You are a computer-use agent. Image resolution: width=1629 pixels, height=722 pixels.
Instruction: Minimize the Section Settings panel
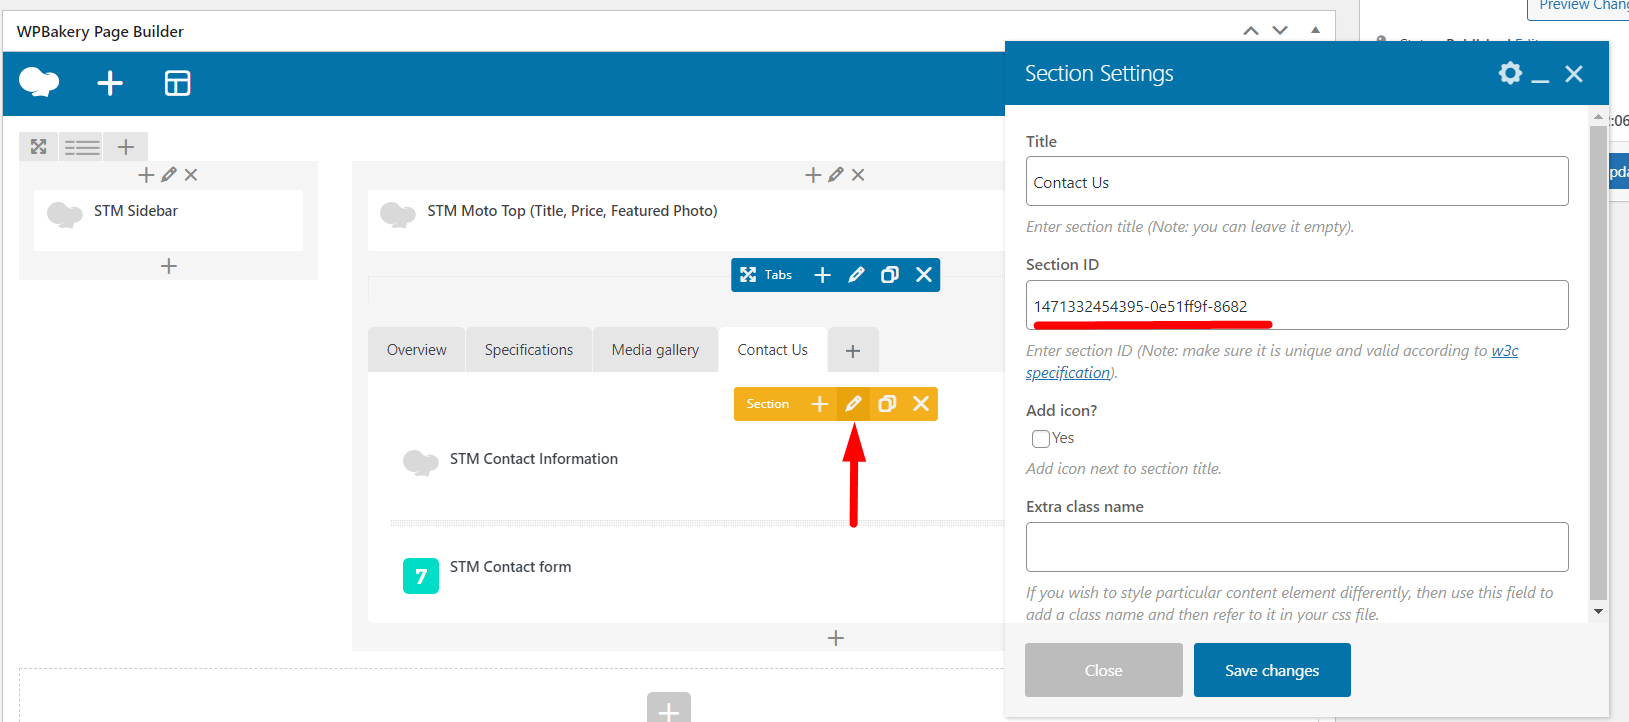[1541, 75]
